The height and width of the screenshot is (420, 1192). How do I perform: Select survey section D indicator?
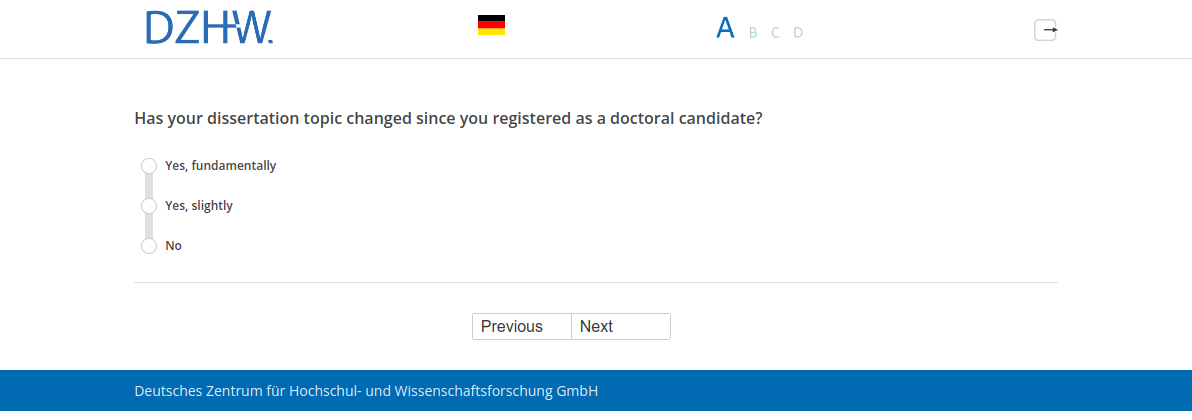(x=798, y=33)
